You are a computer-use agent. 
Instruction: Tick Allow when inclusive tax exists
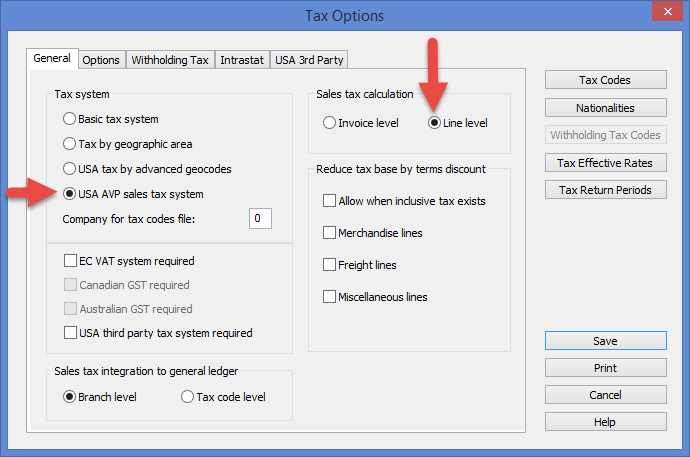tap(330, 201)
